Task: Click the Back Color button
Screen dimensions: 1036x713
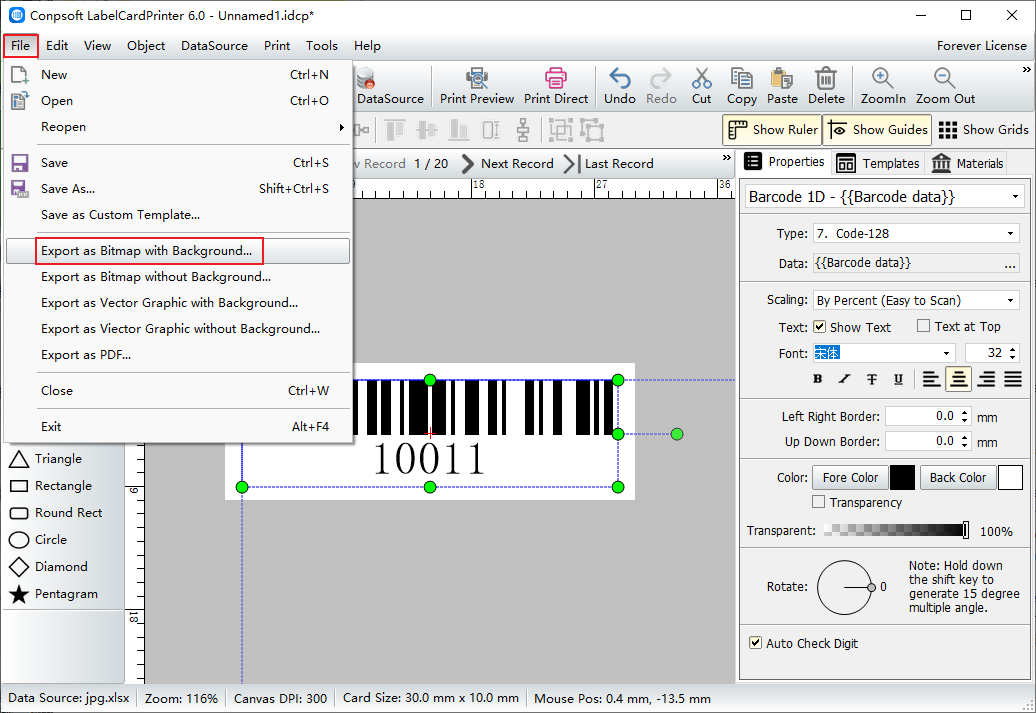Action: coord(957,477)
